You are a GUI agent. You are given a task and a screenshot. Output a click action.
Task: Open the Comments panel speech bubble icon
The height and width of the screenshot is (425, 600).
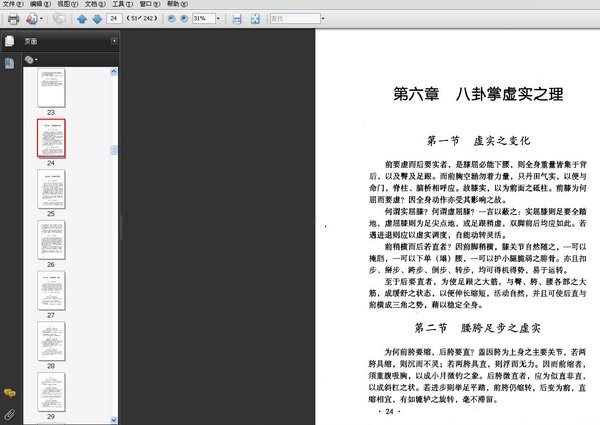click(x=10, y=393)
